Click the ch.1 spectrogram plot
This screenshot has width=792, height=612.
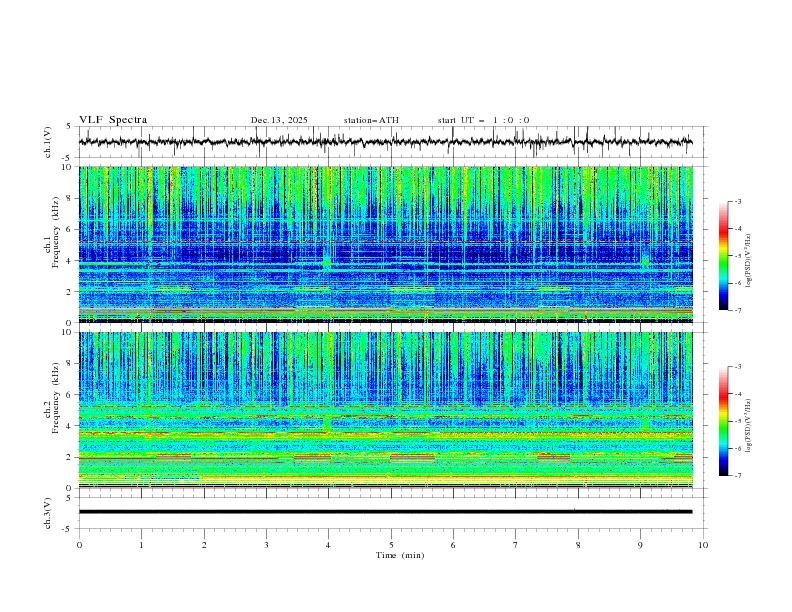click(385, 244)
